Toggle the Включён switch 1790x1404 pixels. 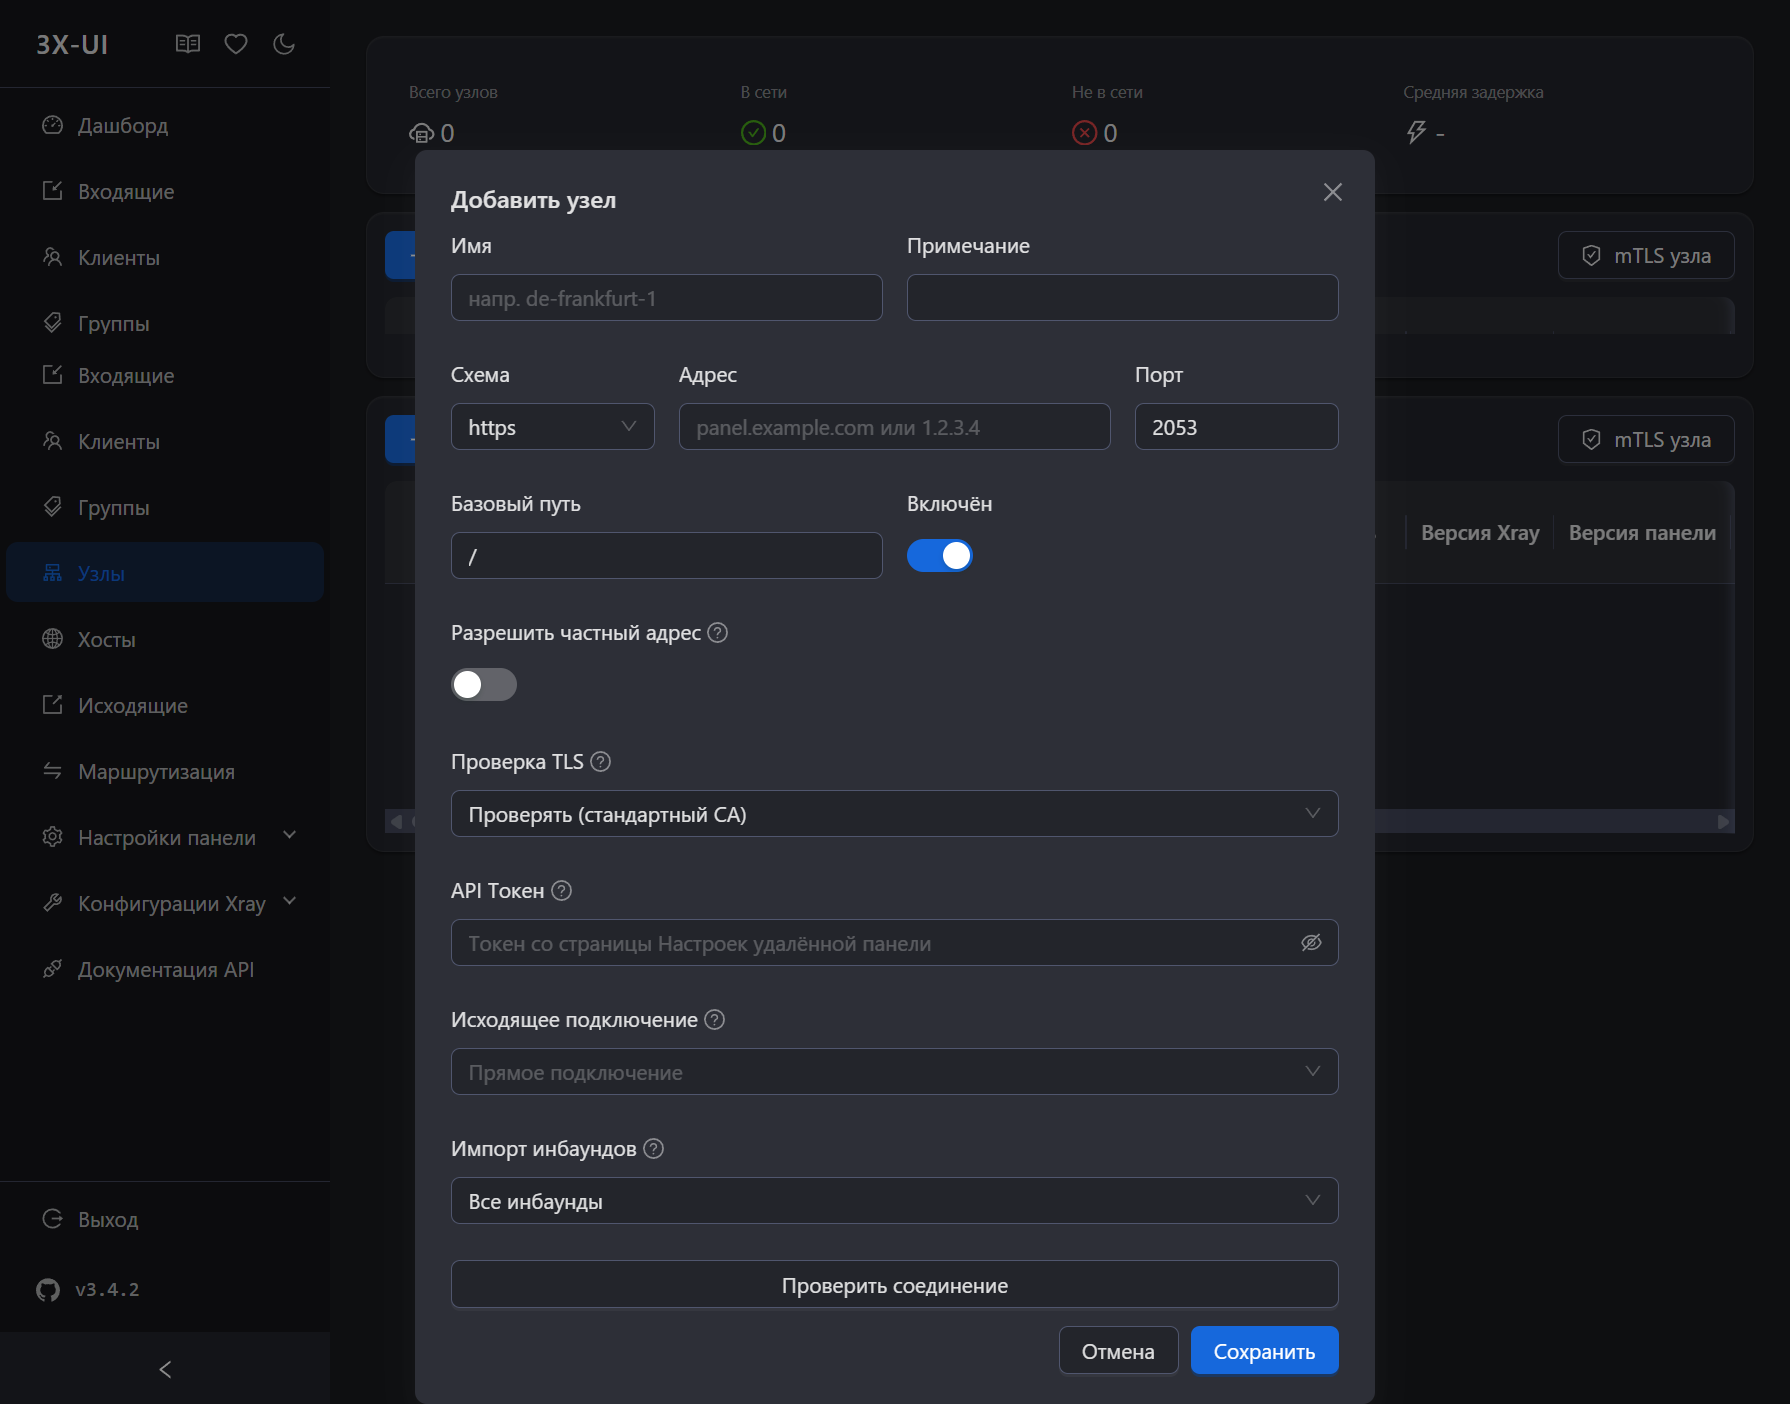[939, 556]
